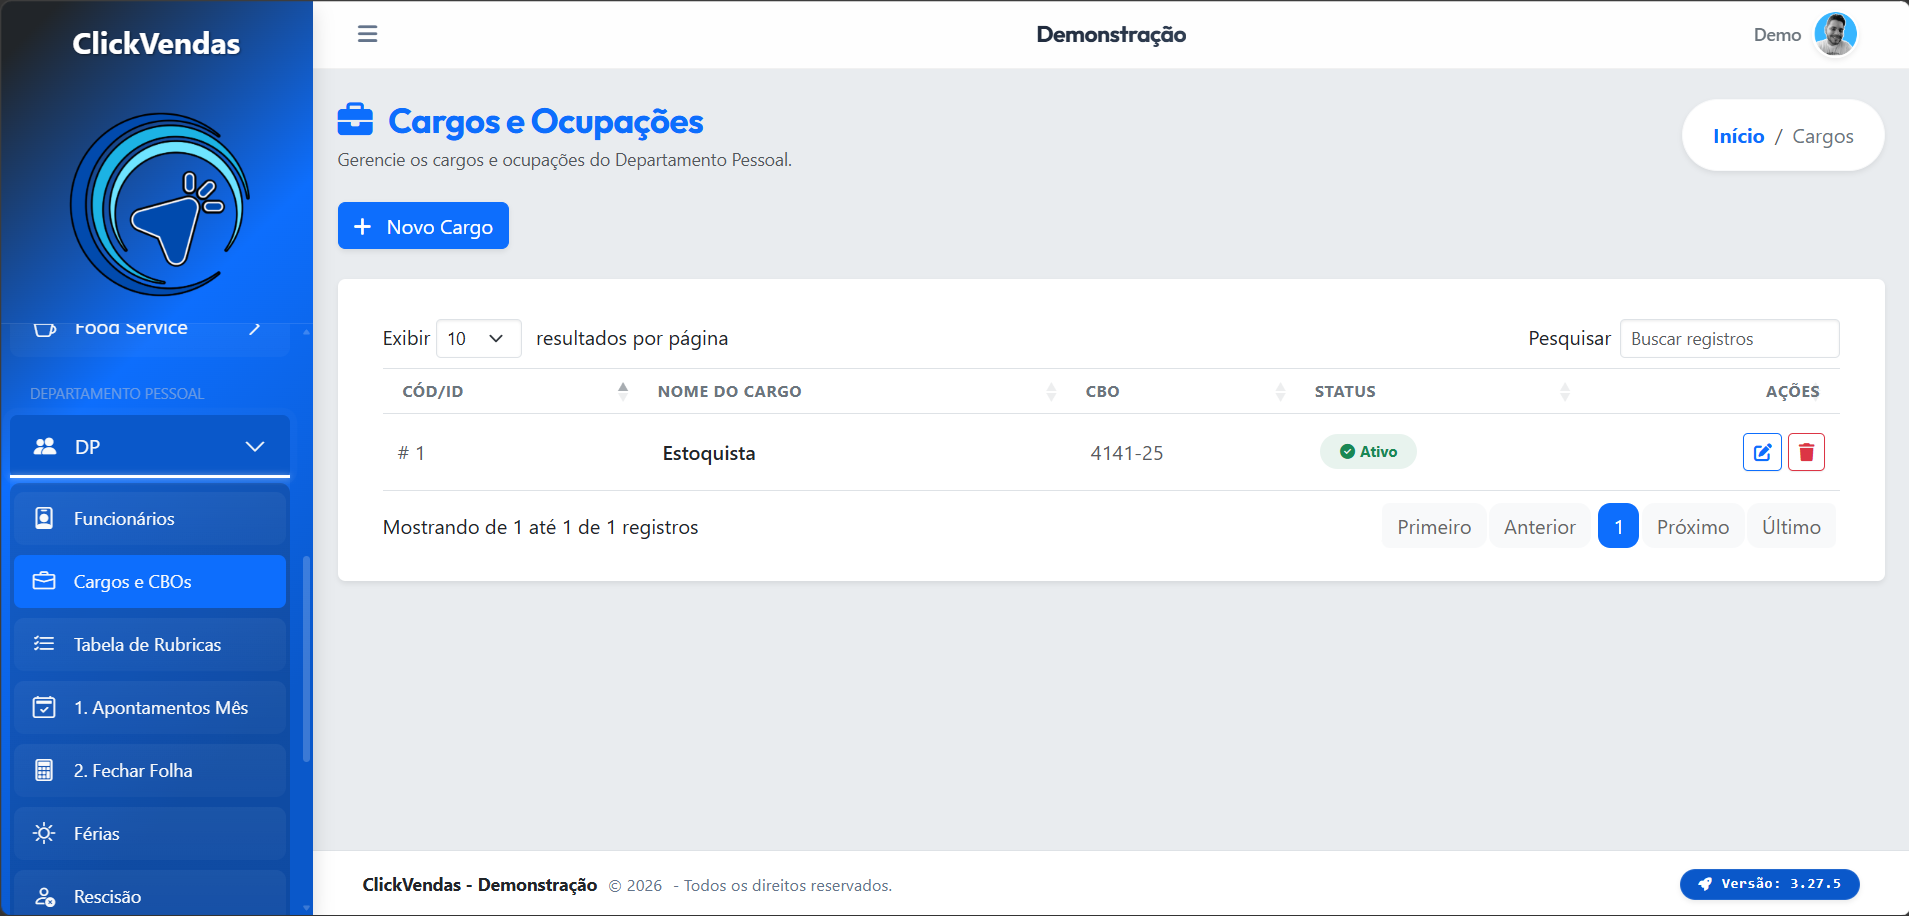Viewport: 1909px width, 916px height.
Task: Open the Rescisão menu item
Action: coord(150,893)
